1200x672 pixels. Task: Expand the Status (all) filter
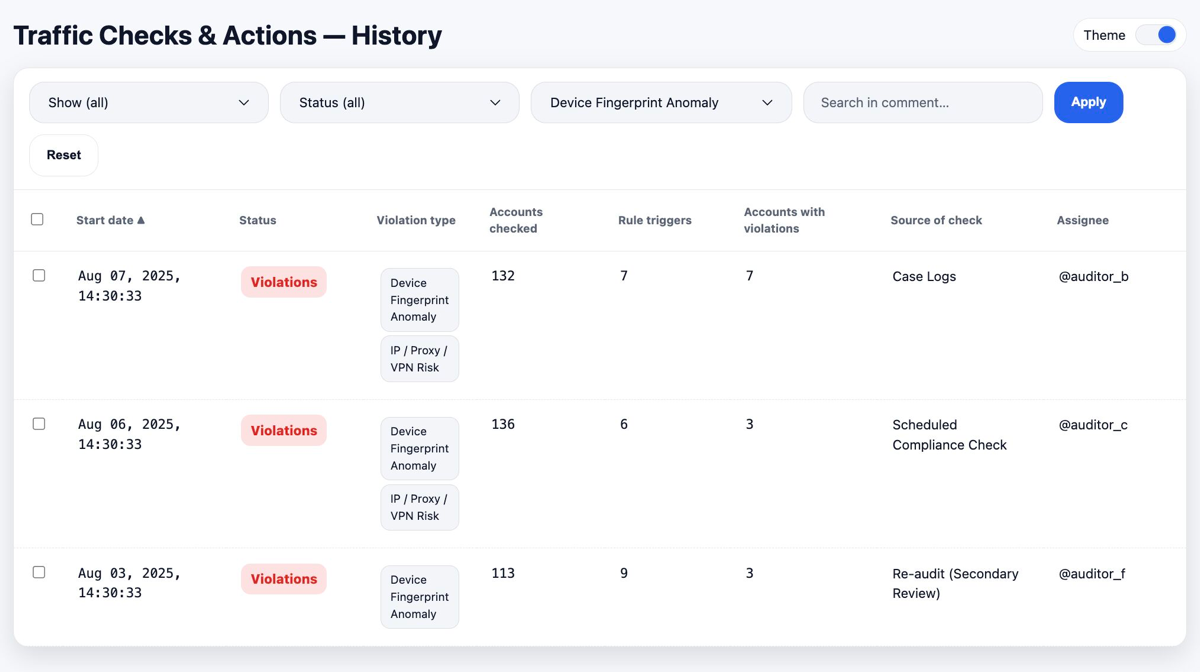click(x=399, y=103)
